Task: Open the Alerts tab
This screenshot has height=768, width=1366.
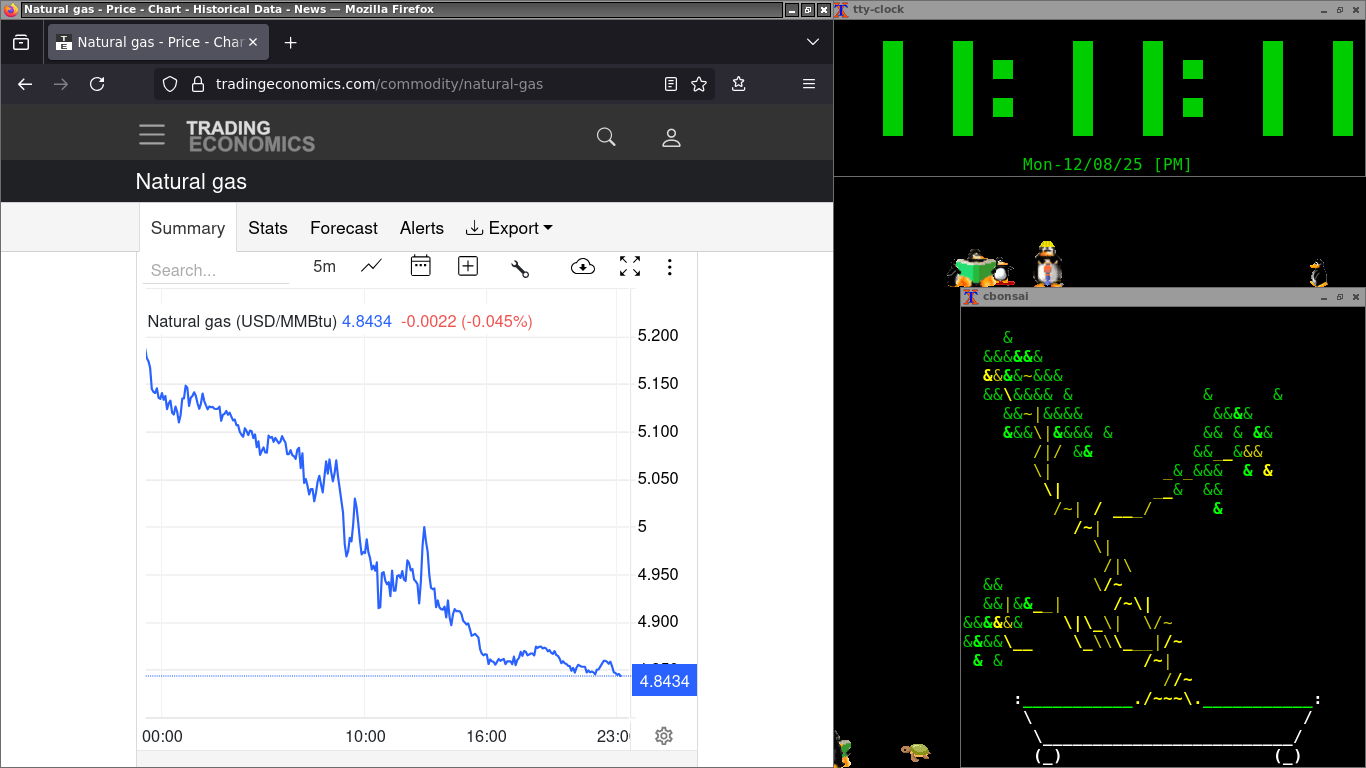Action: [422, 228]
